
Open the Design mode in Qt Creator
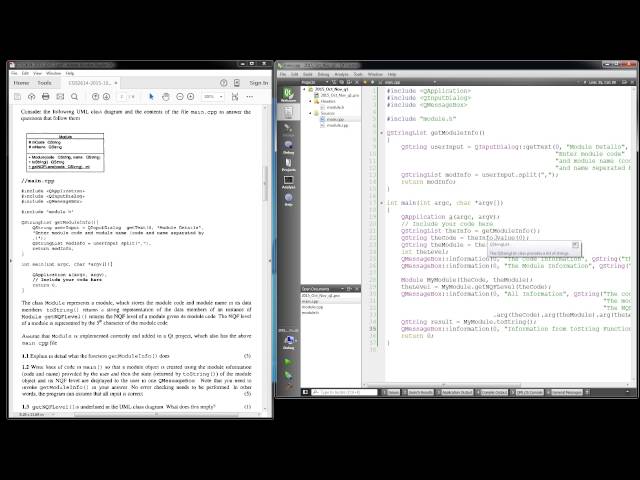(x=288, y=130)
